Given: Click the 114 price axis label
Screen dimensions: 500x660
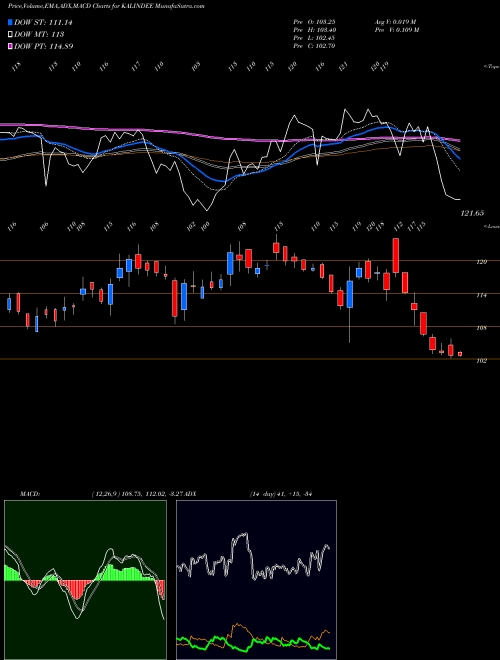Looking at the screenshot, I should click(481, 295).
